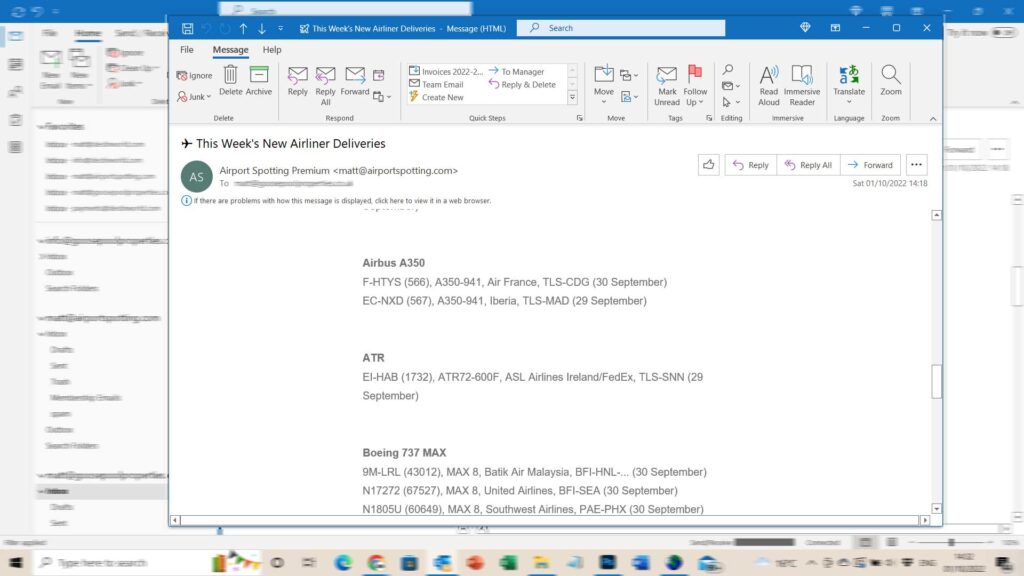Switch to the Help tab

coord(272,50)
